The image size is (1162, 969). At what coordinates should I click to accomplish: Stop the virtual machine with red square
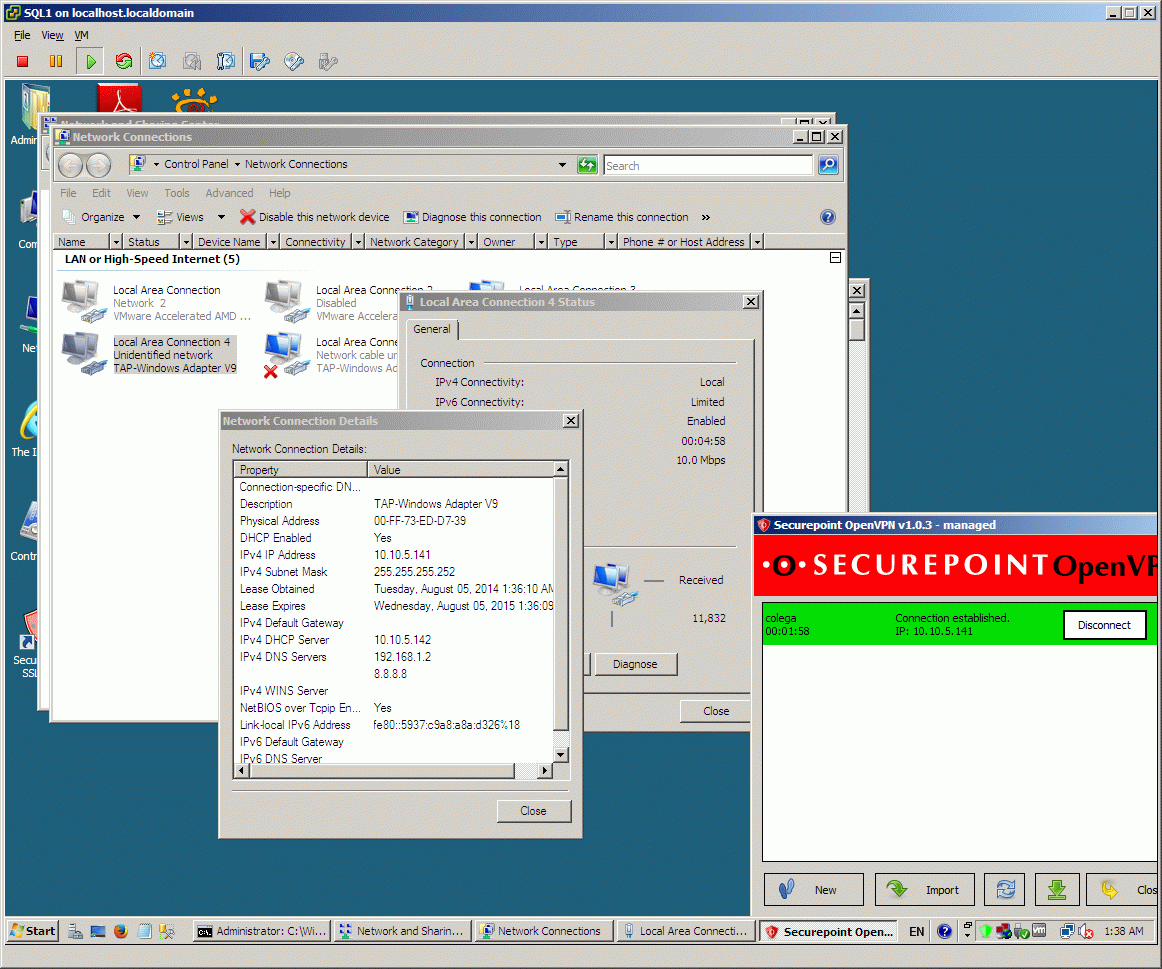point(22,61)
